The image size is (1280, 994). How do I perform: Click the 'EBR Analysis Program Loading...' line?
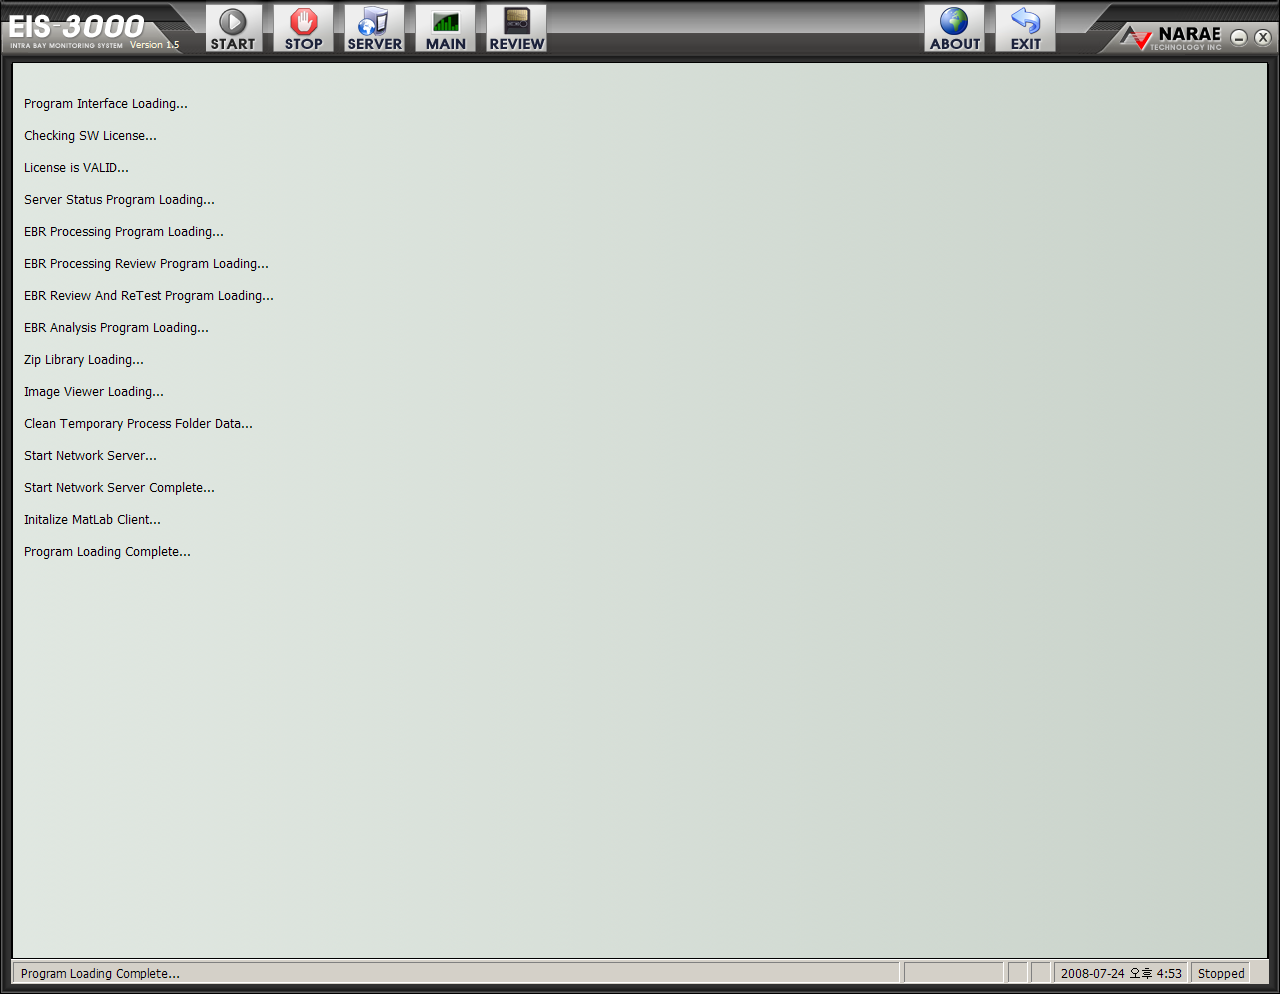tap(116, 328)
